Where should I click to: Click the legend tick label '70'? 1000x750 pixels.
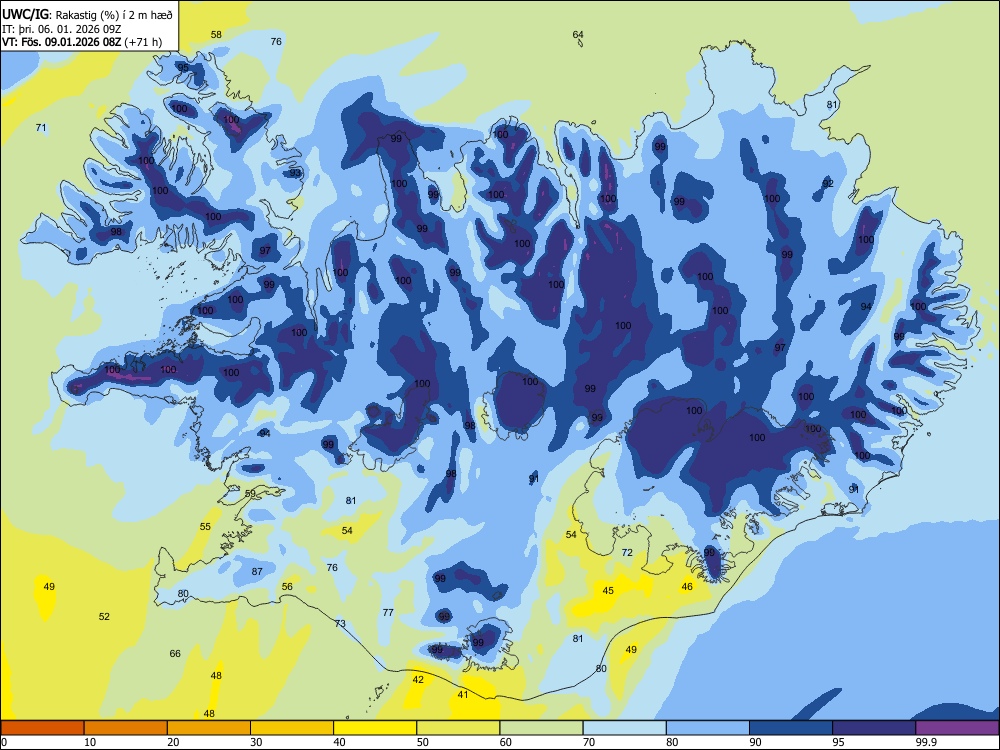coord(589,742)
